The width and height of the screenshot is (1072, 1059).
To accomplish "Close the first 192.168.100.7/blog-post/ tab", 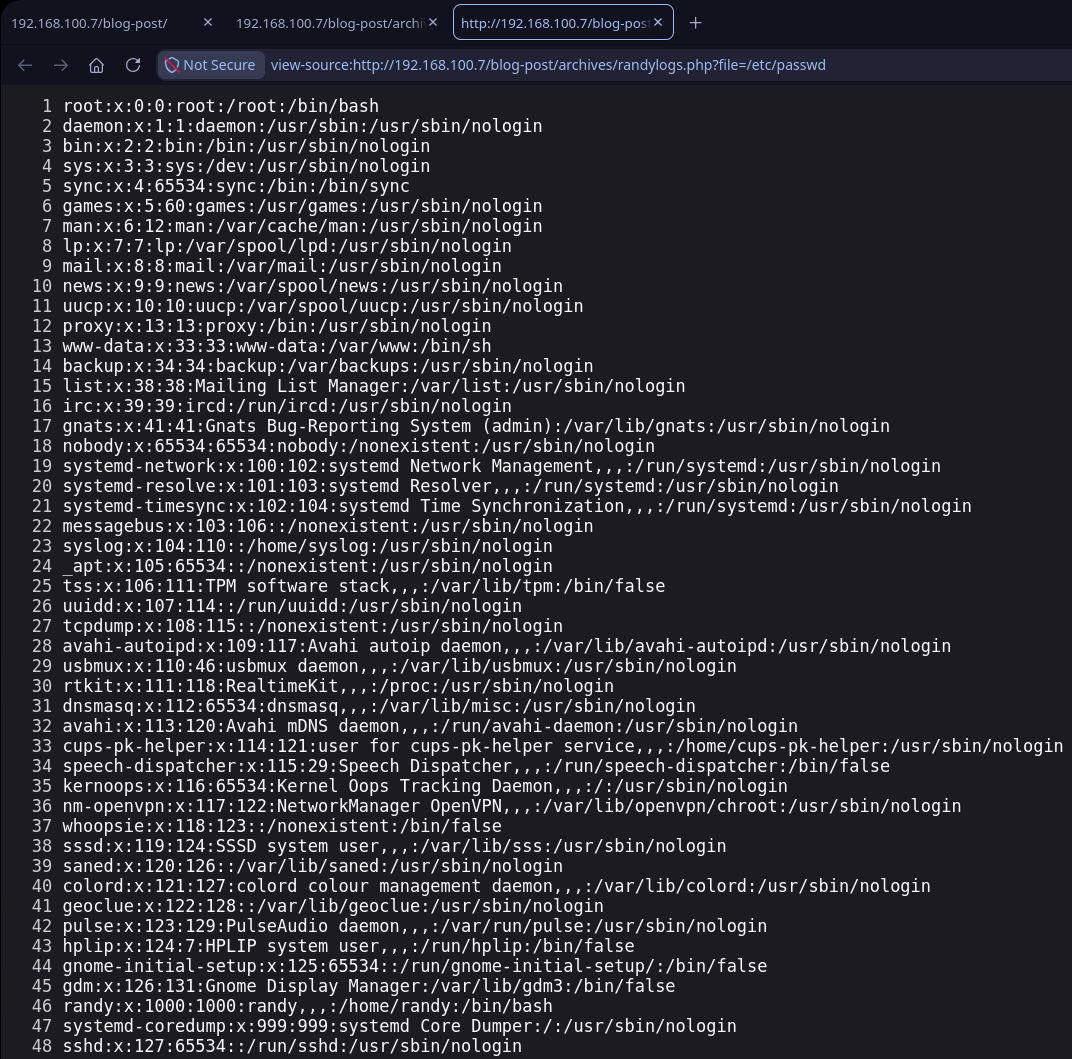I will click(x=208, y=23).
